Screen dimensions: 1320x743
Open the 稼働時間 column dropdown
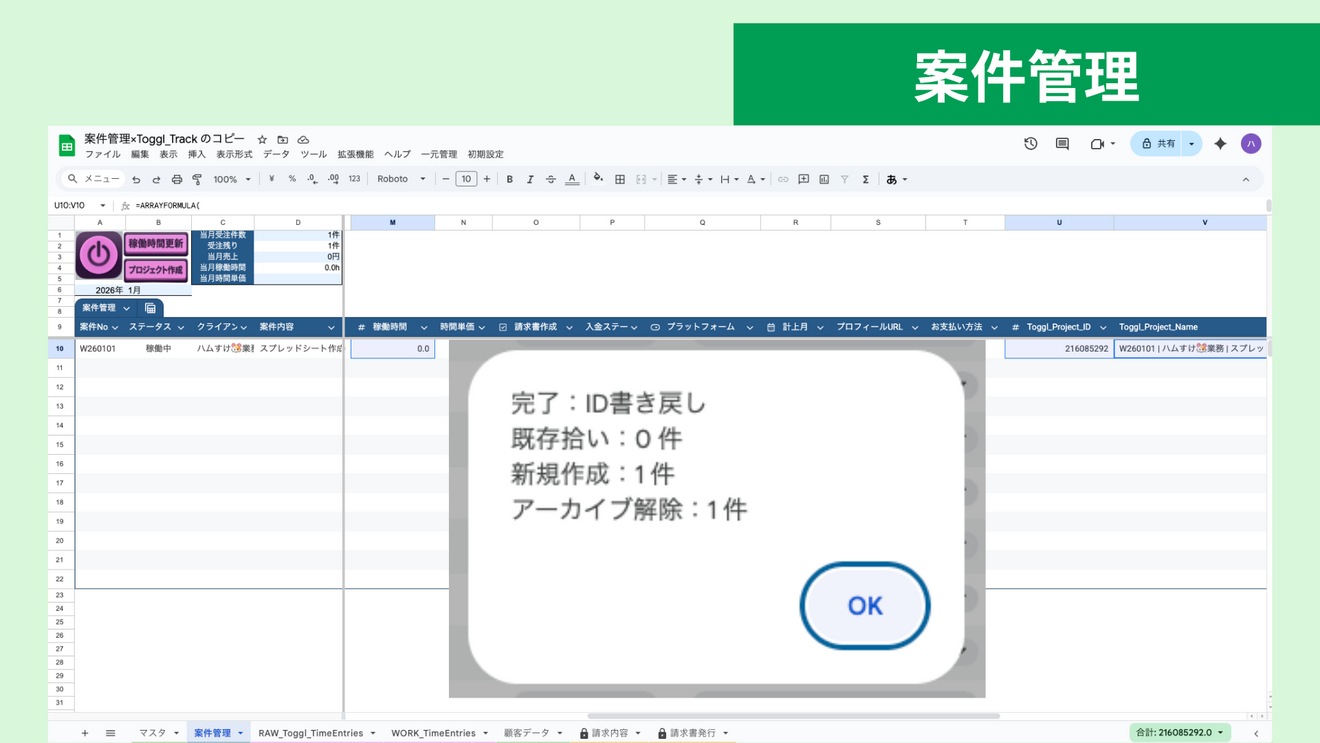tap(424, 327)
